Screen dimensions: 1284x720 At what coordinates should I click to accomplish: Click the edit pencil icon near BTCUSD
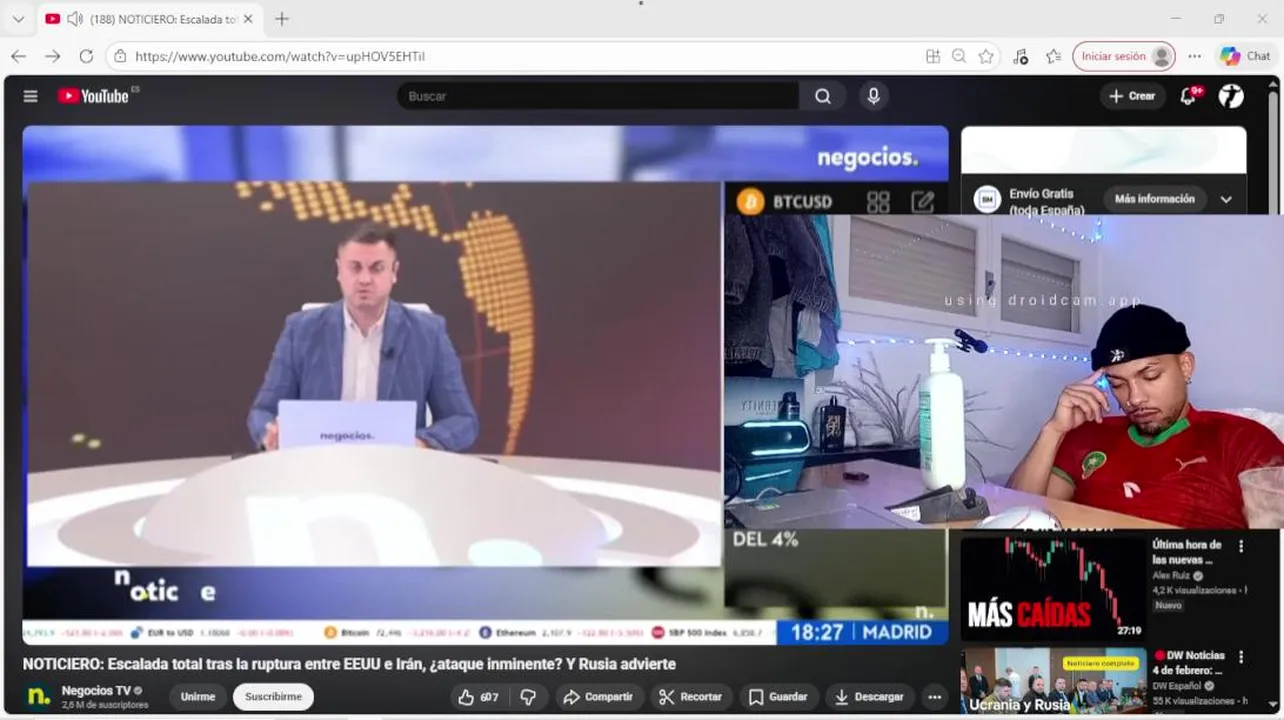pos(922,202)
